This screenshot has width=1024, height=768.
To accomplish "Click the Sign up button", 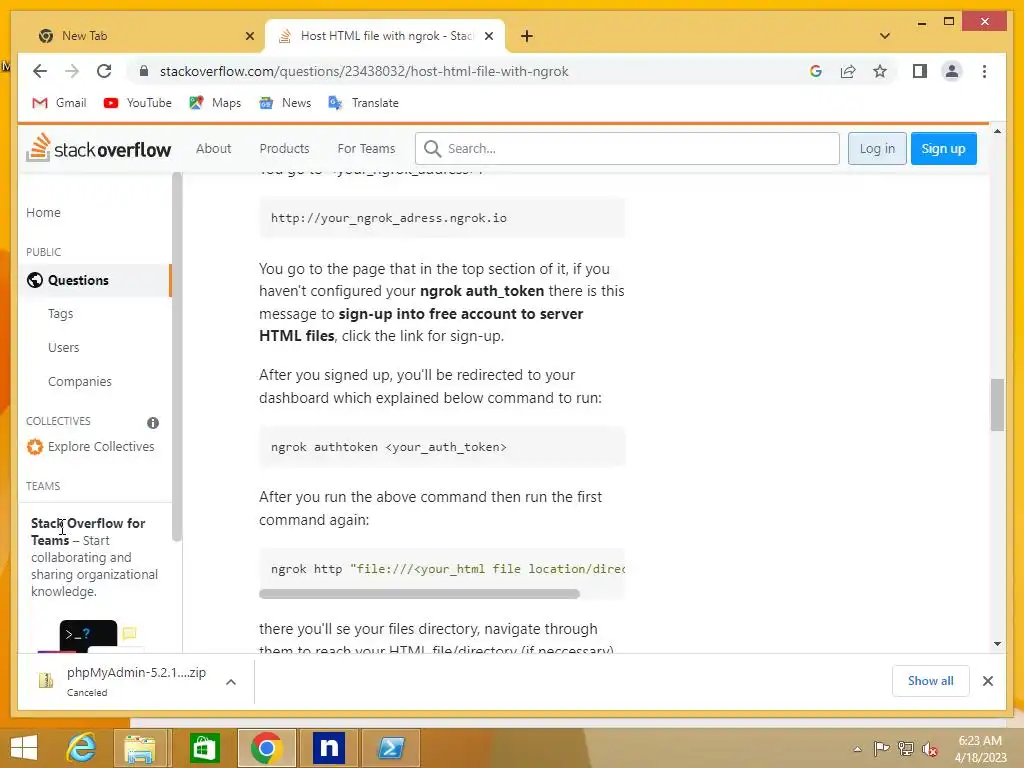I will click(943, 148).
